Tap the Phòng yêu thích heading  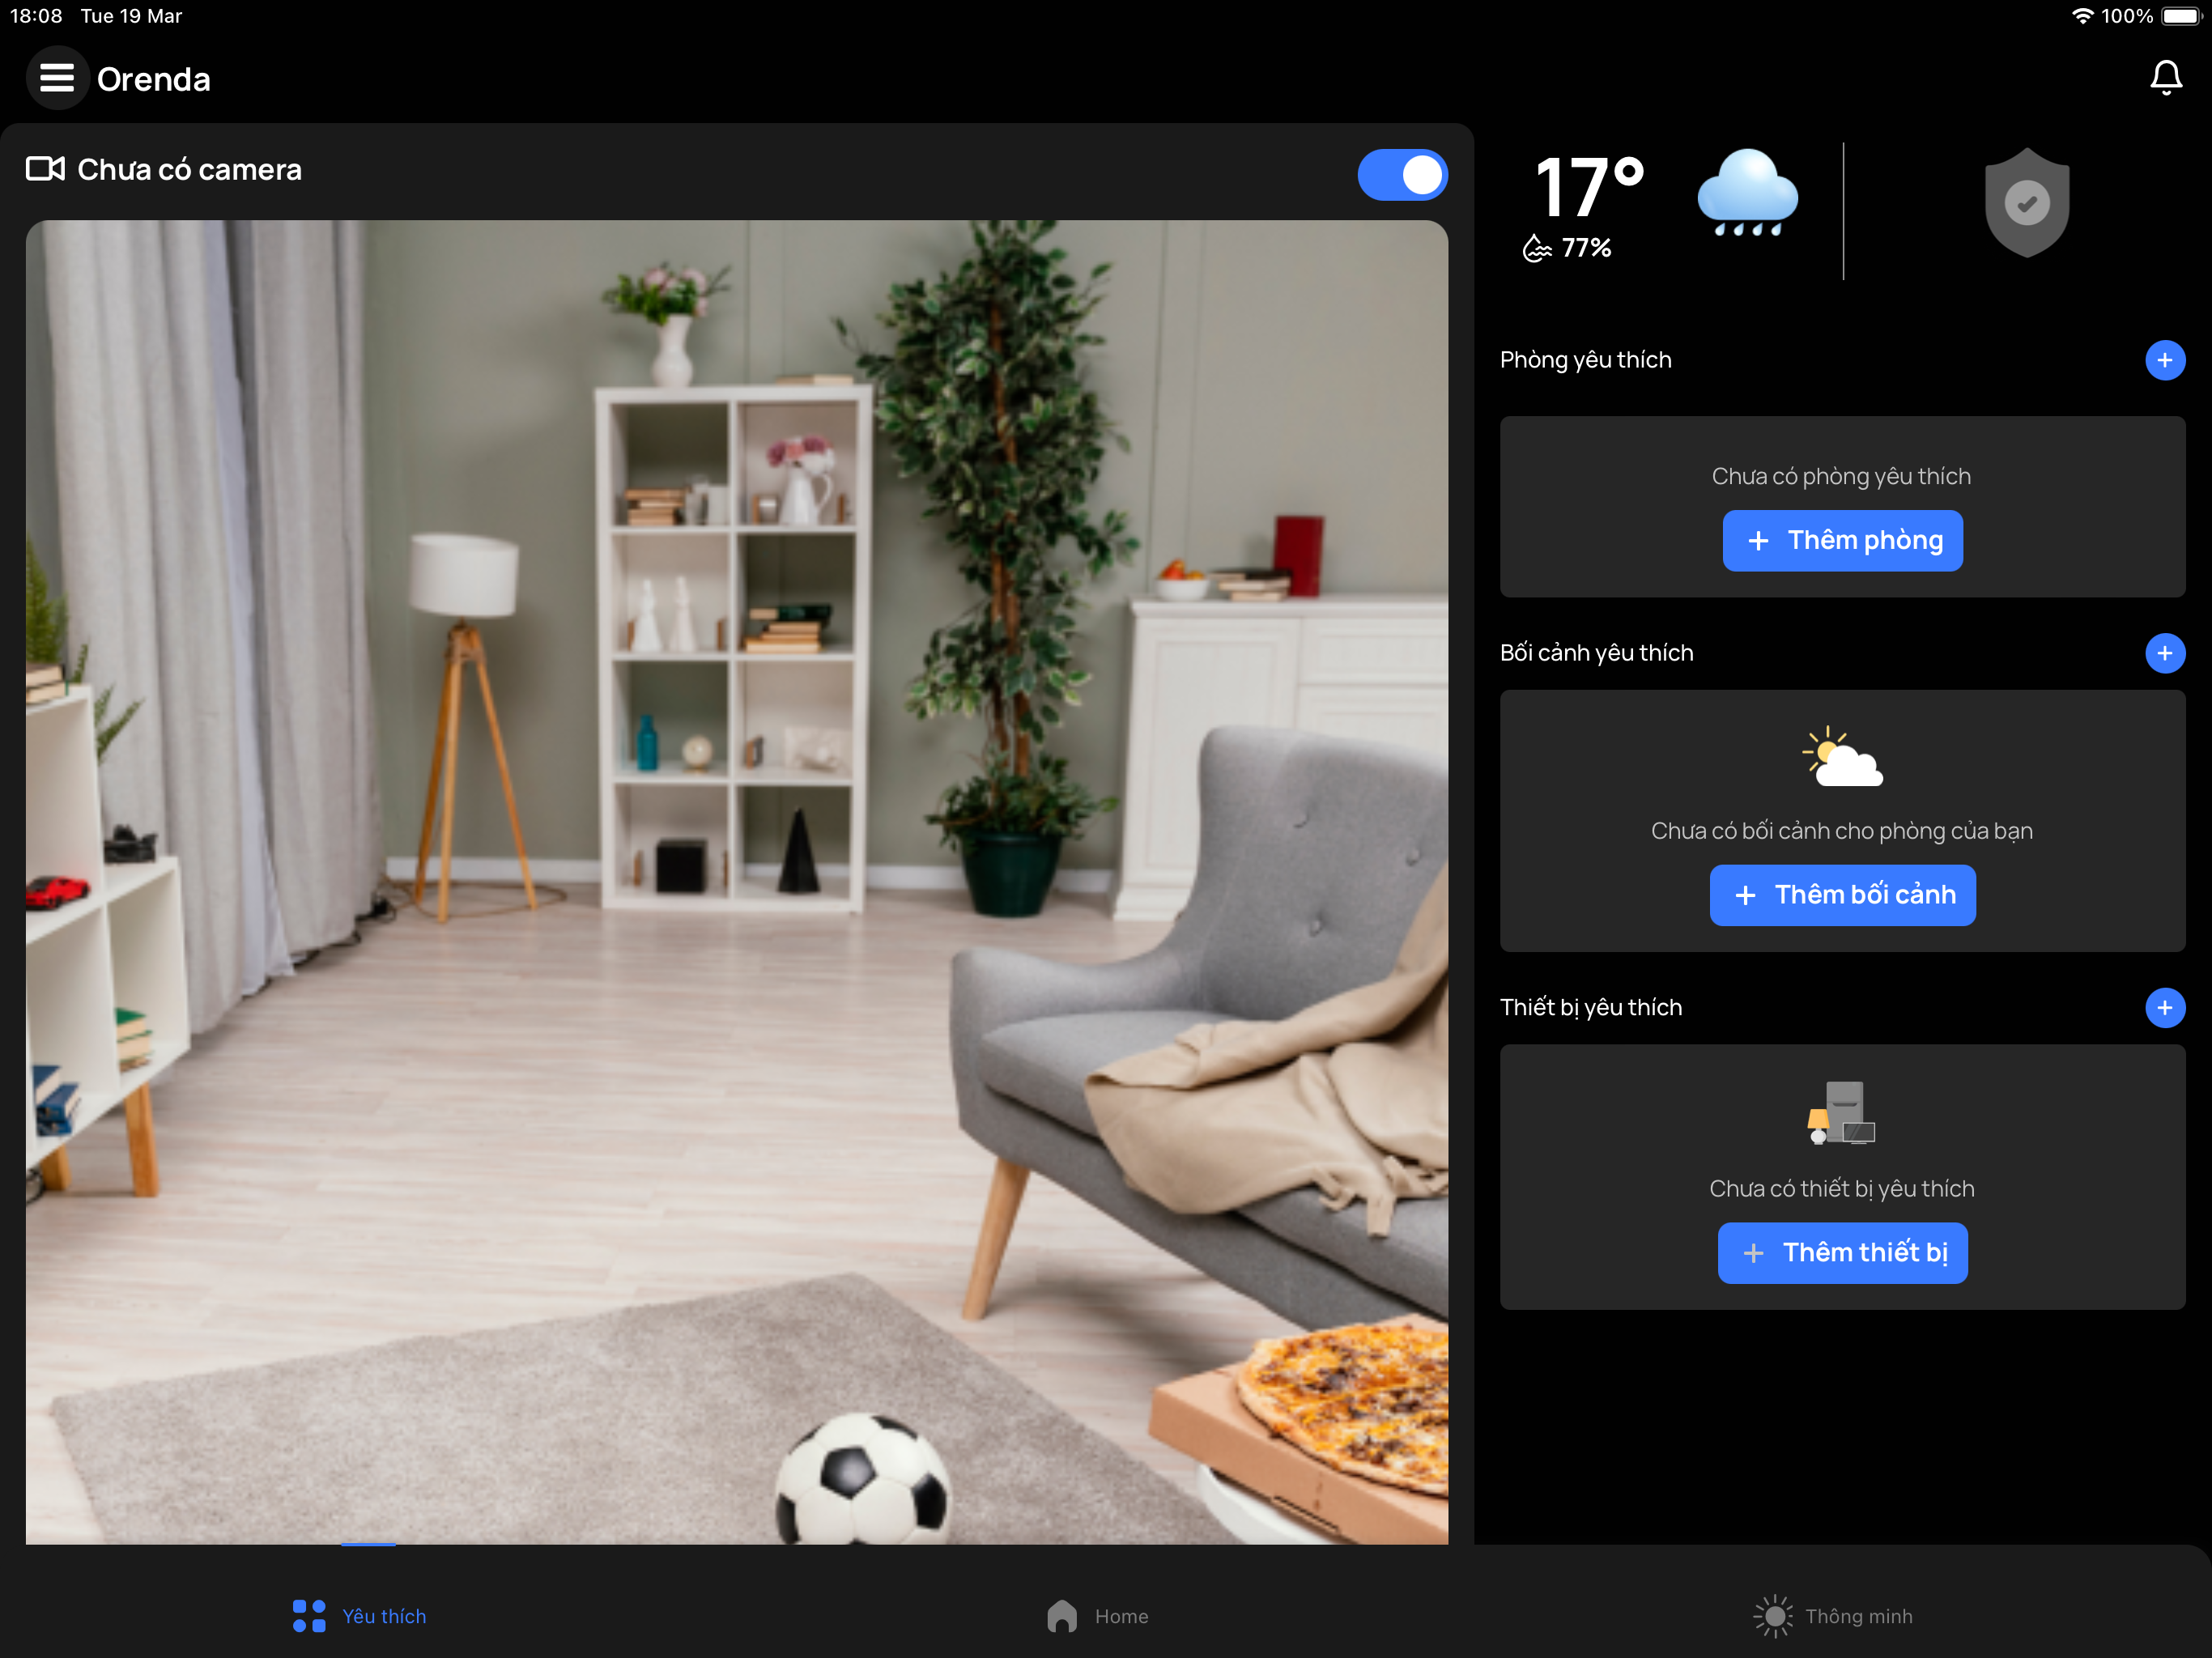(x=1585, y=360)
